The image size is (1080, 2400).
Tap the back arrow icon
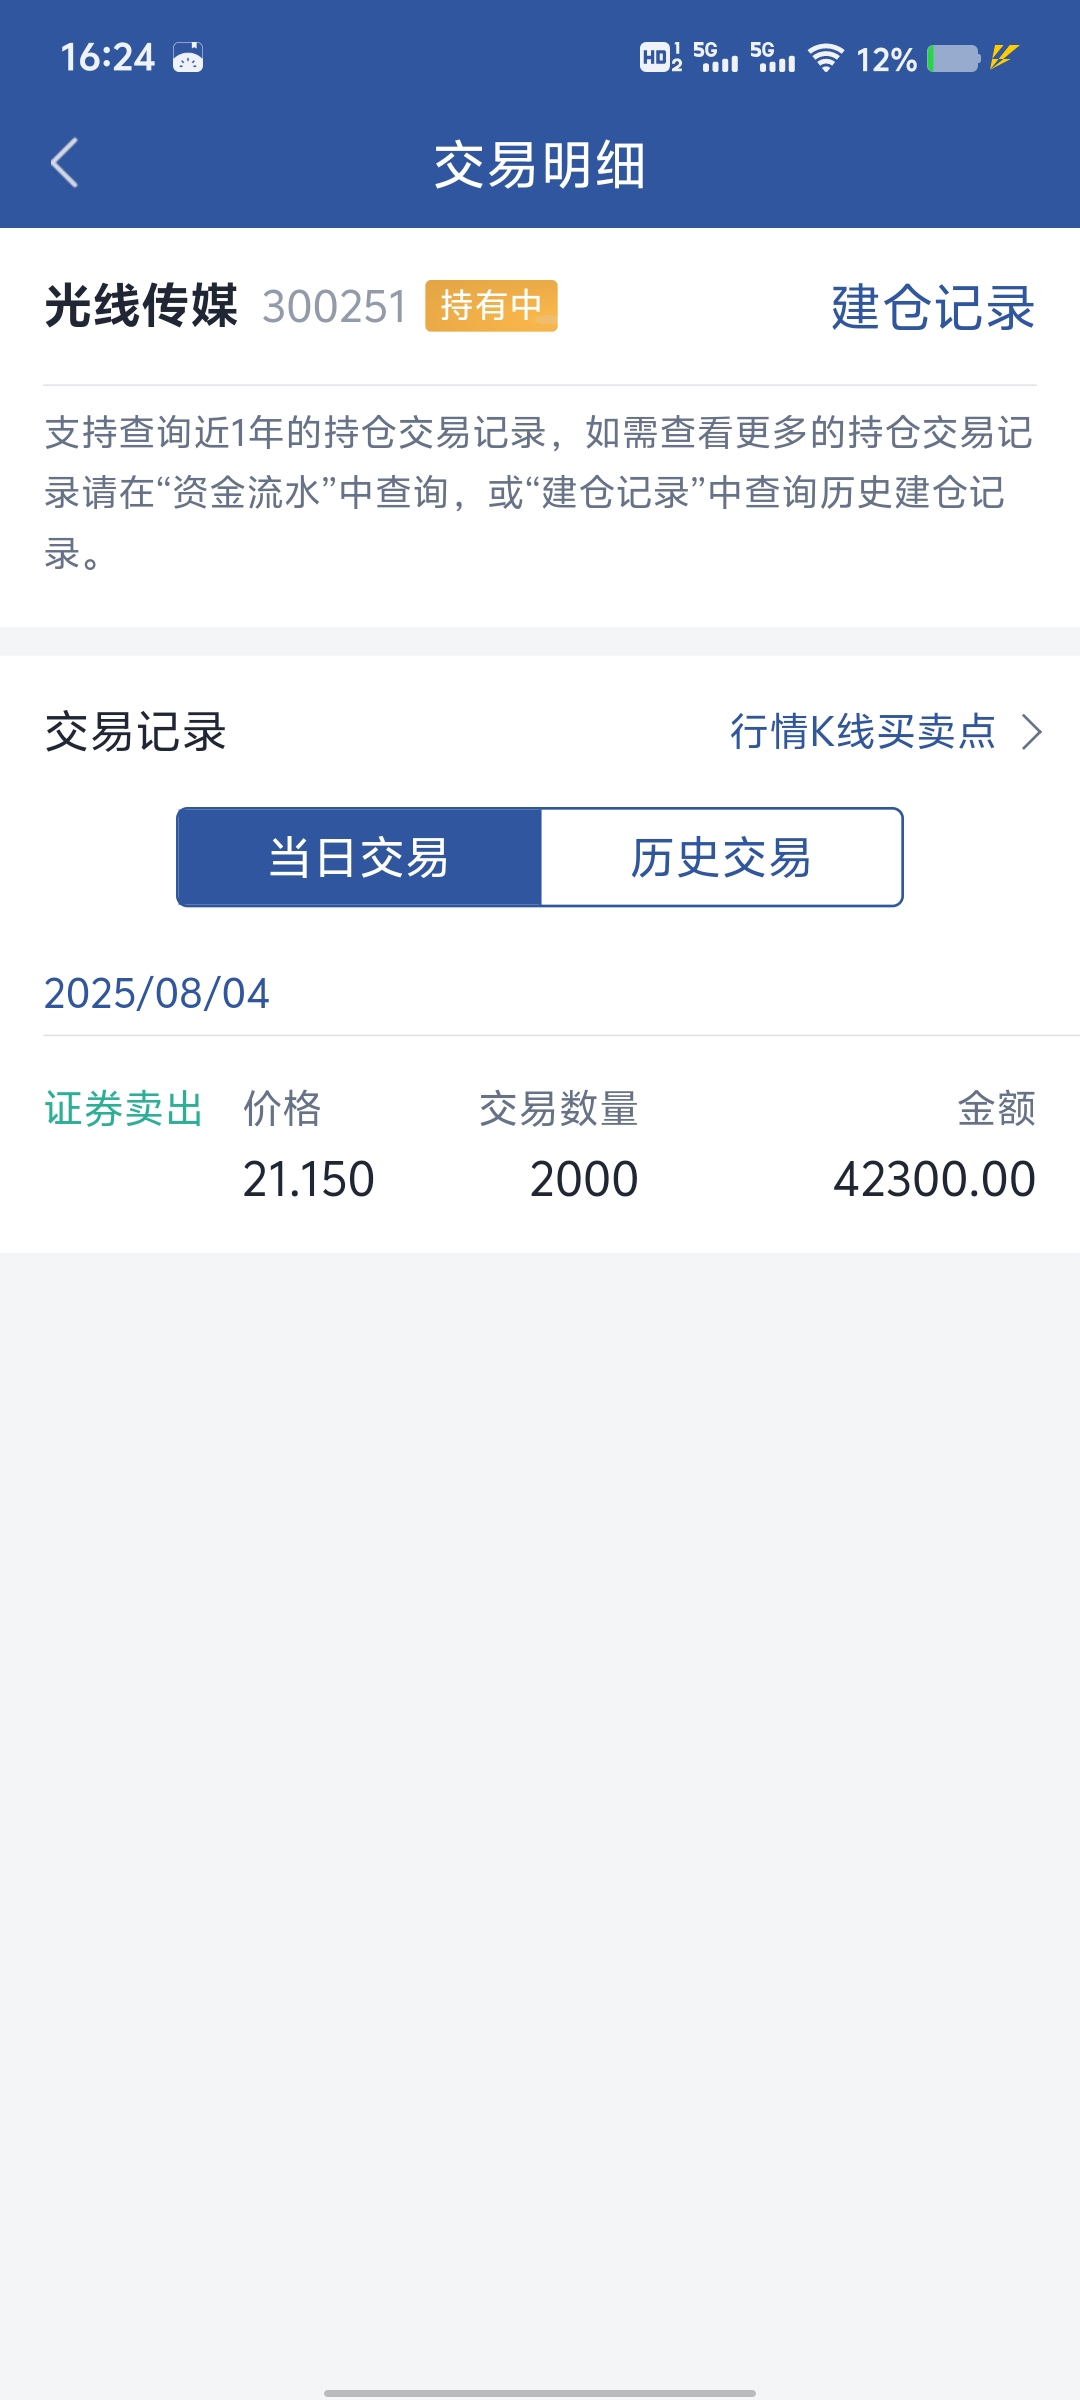65,163
